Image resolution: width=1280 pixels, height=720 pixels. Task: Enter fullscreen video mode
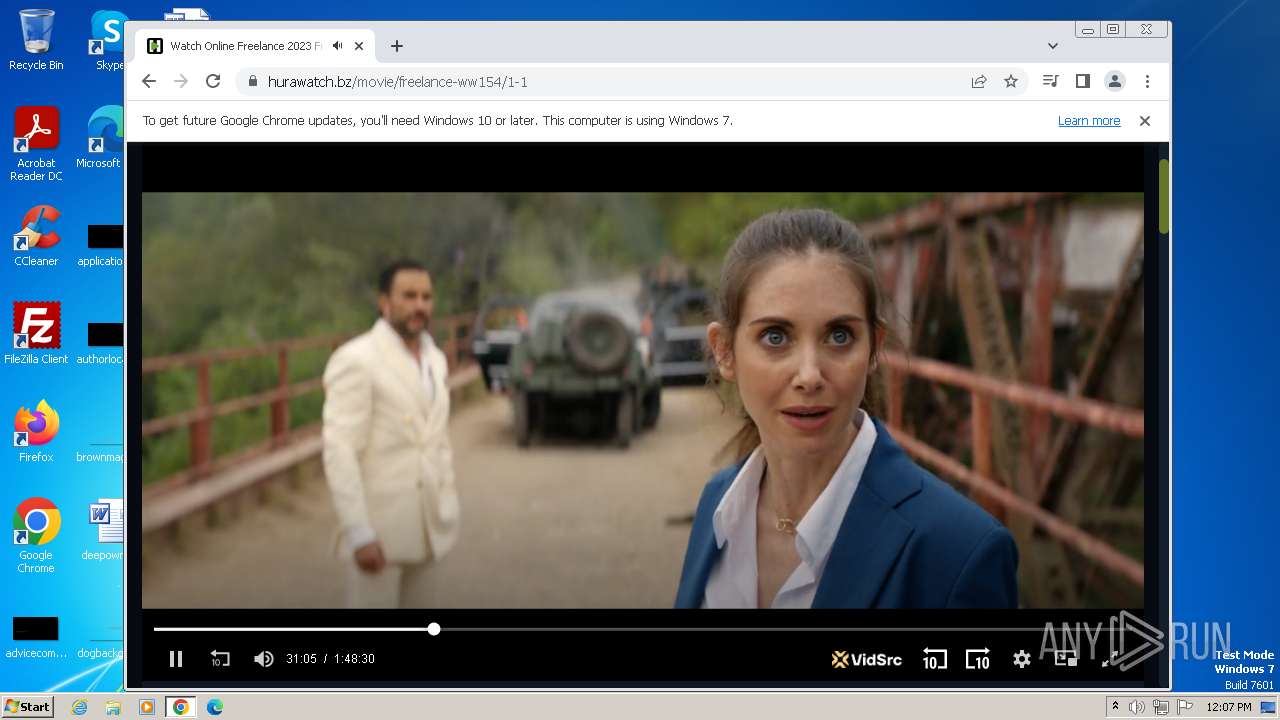coord(1110,659)
